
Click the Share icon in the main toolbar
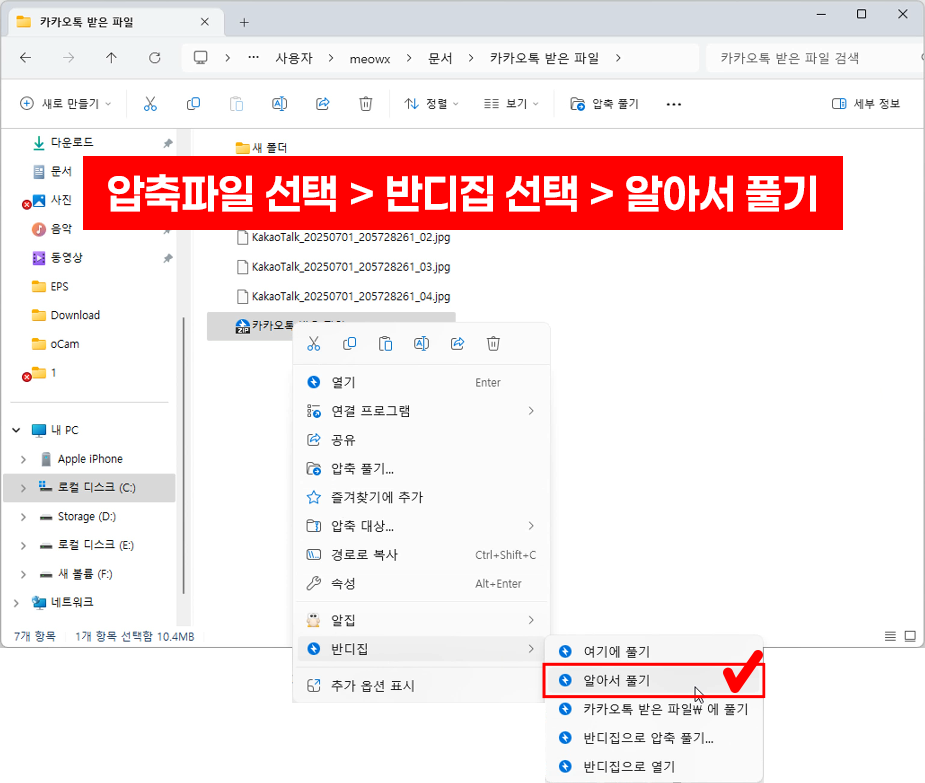(x=323, y=104)
